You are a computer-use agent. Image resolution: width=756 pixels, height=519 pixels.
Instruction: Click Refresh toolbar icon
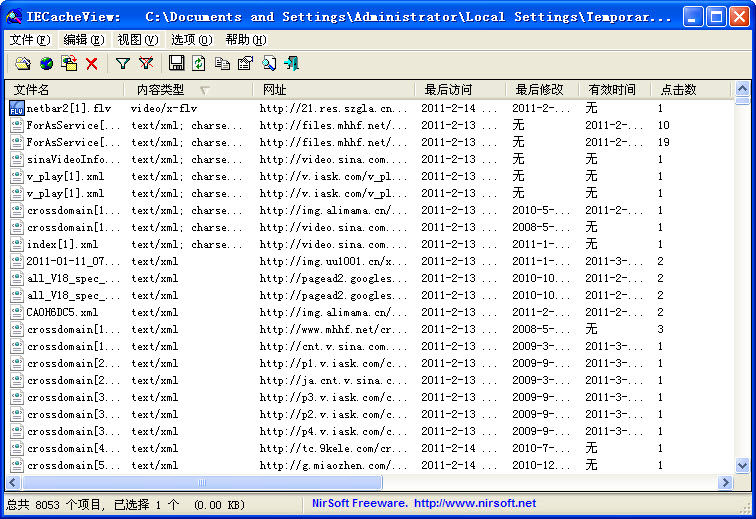pyautogui.click(x=199, y=64)
